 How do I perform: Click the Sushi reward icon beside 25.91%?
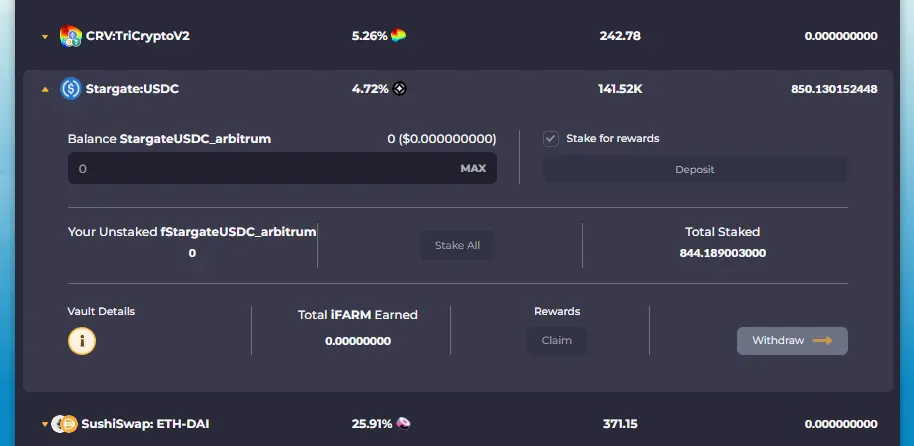(x=403, y=423)
